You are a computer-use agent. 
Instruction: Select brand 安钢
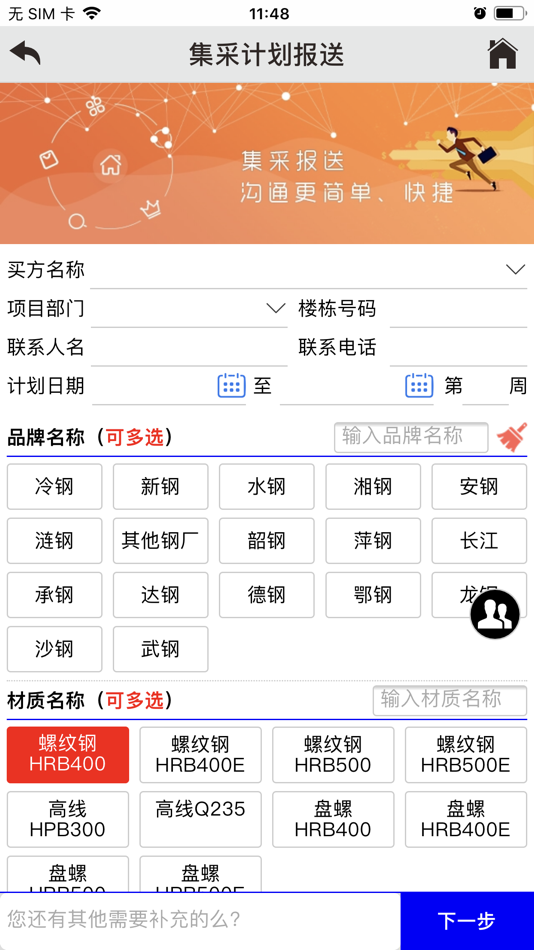click(479, 487)
